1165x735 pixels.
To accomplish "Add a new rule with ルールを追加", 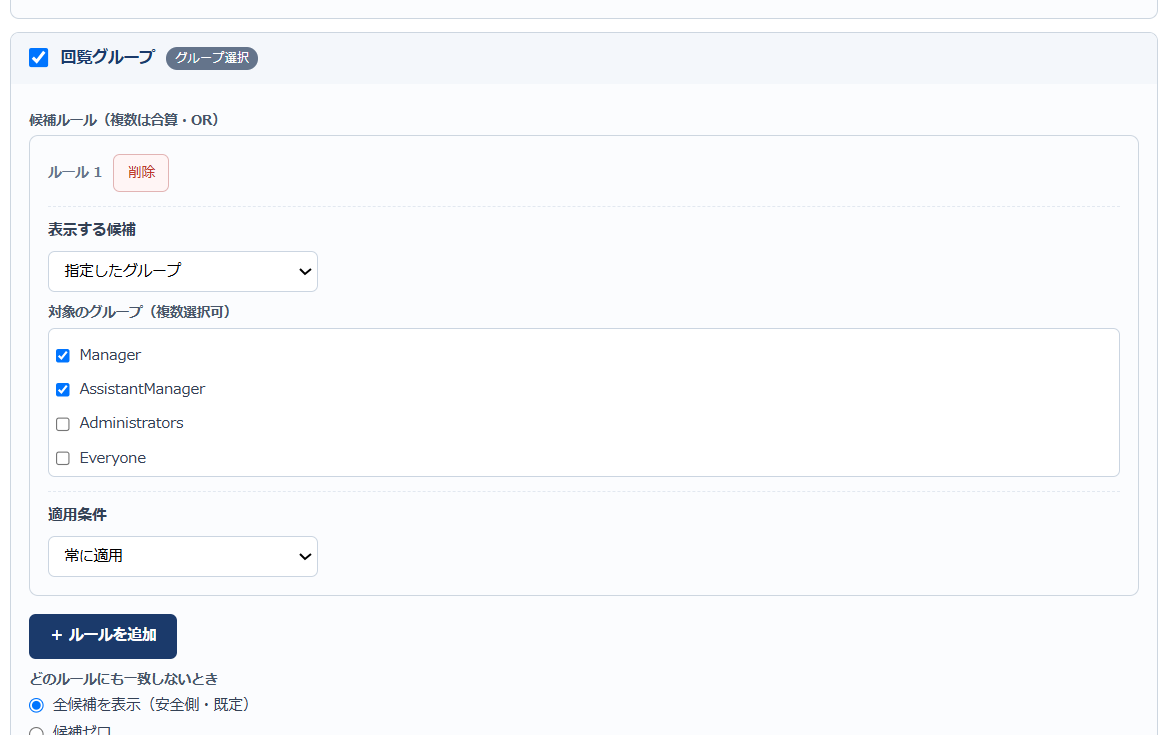I will 103,636.
